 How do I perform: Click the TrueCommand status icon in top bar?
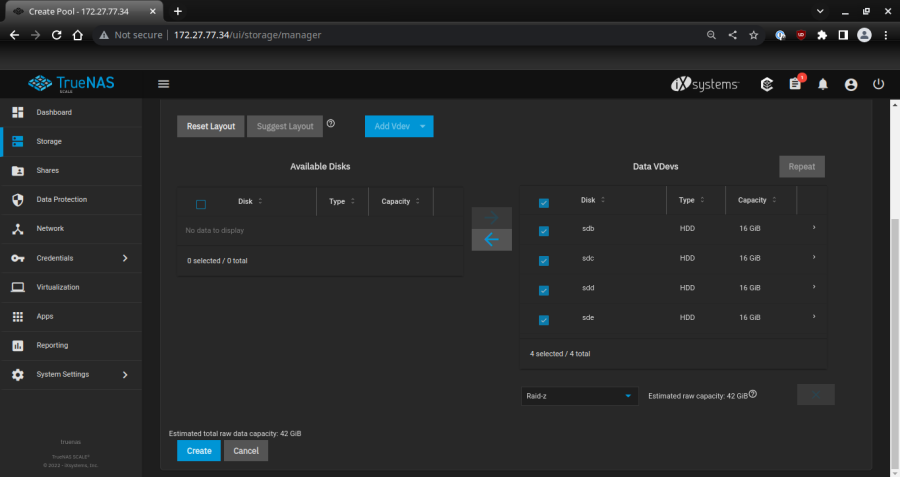[767, 84]
